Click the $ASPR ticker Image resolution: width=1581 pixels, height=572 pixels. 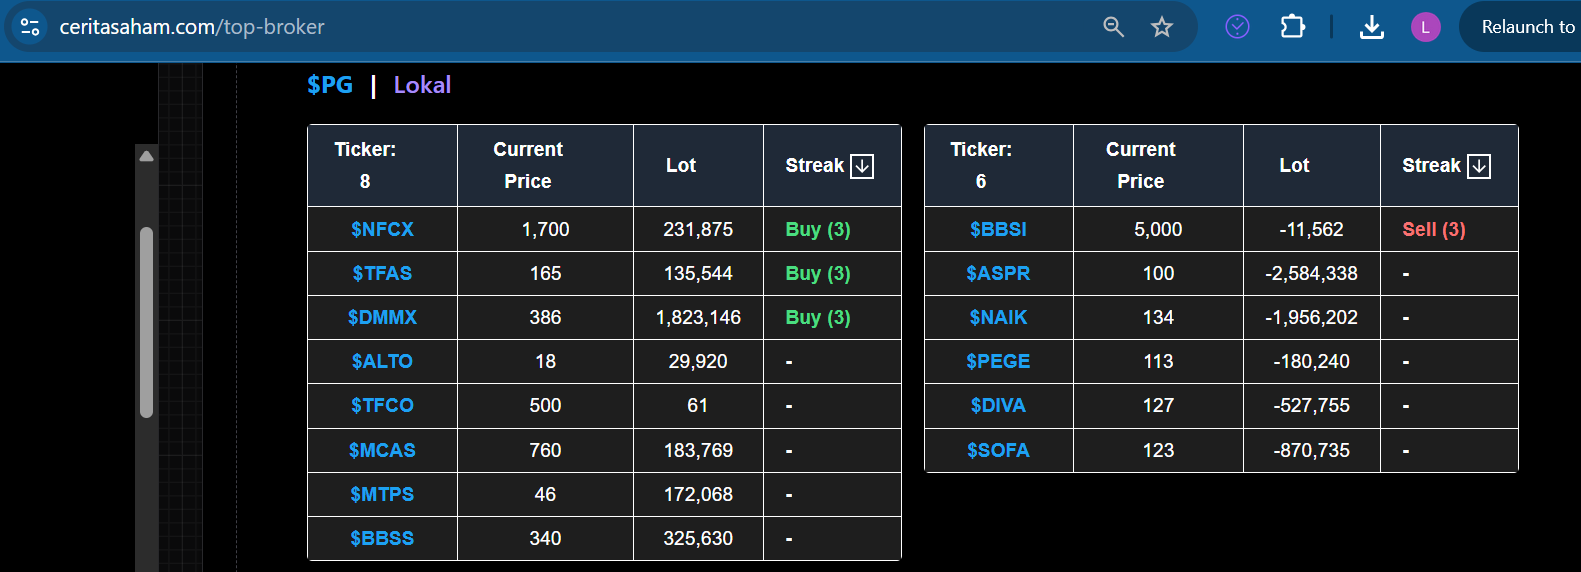click(x=998, y=273)
